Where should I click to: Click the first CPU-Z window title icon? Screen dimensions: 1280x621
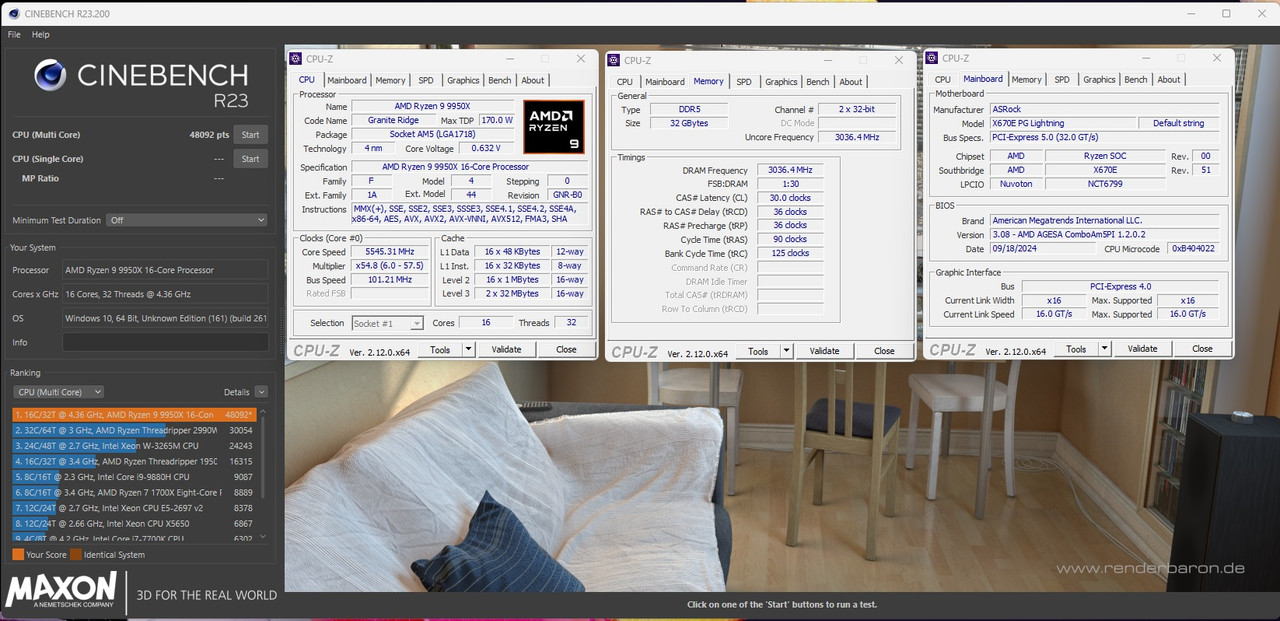tap(296, 59)
